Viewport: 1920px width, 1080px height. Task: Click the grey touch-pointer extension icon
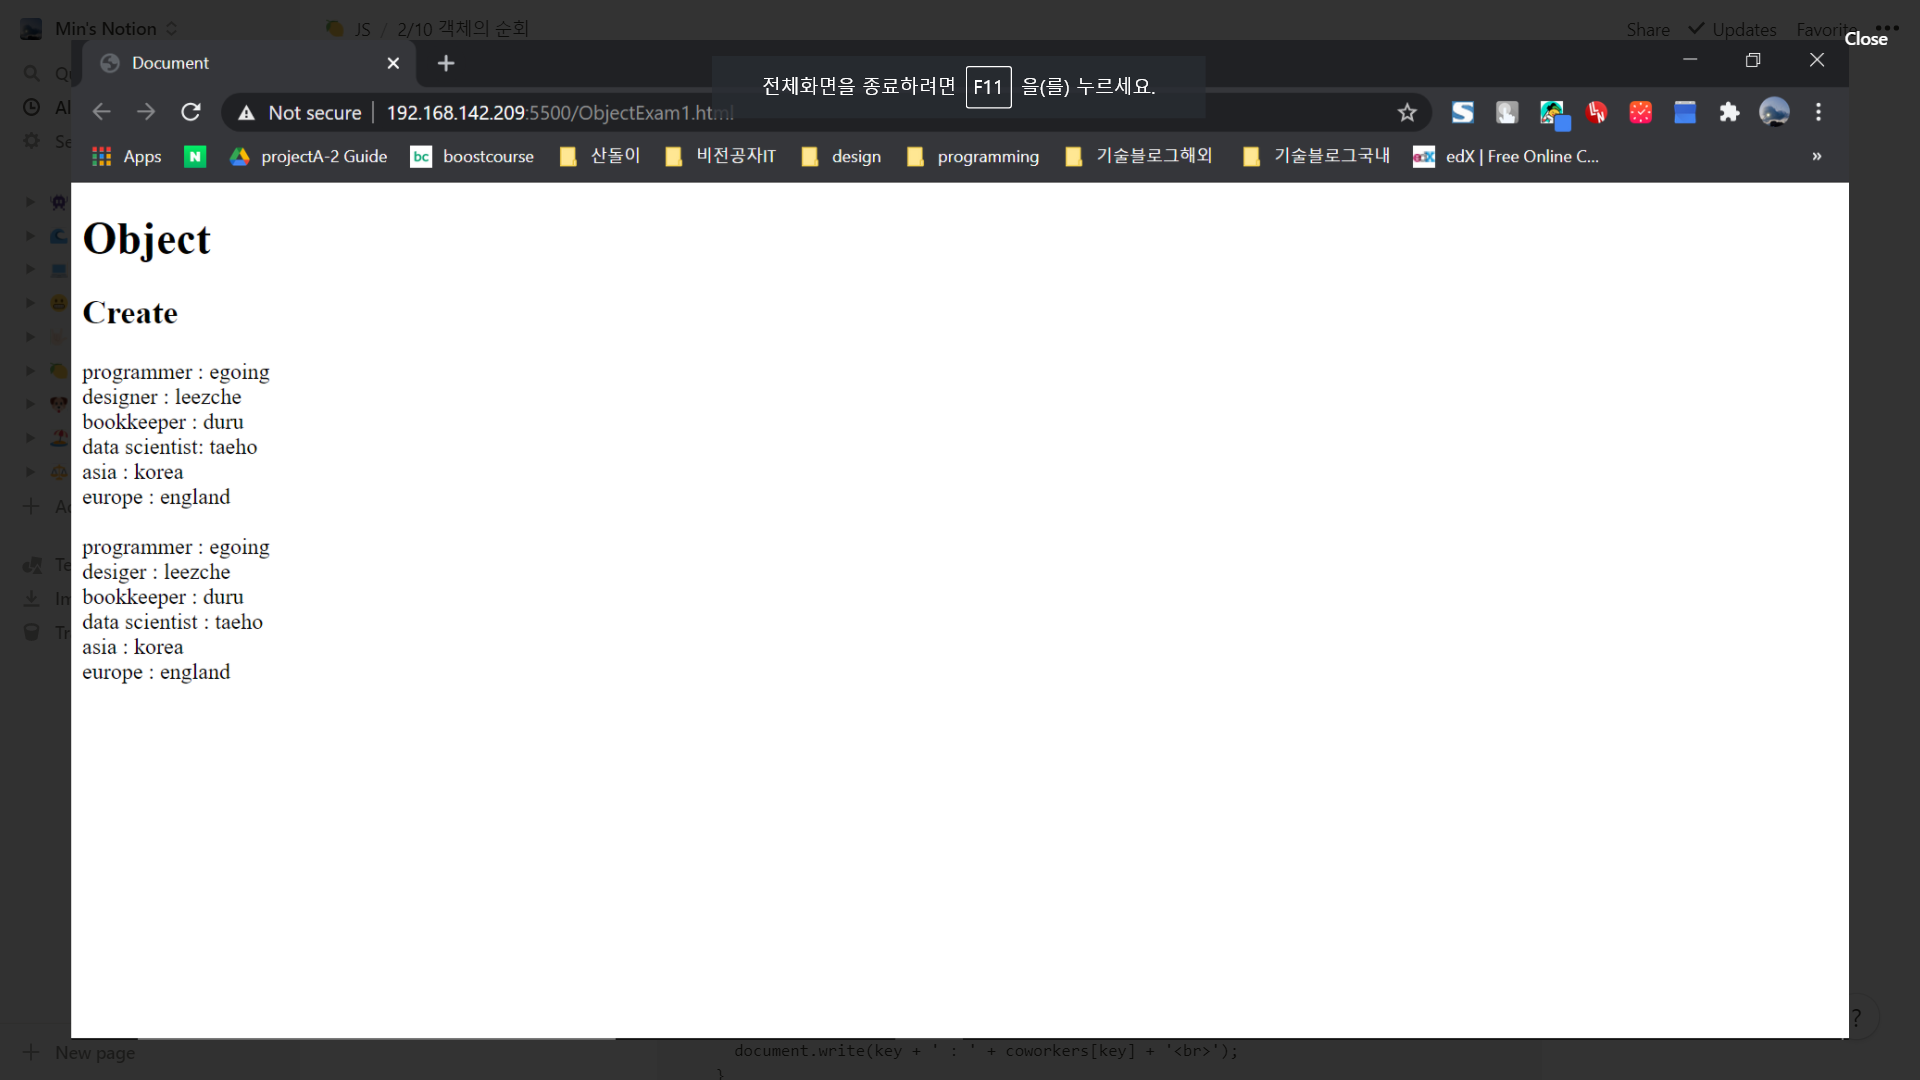coord(1507,113)
